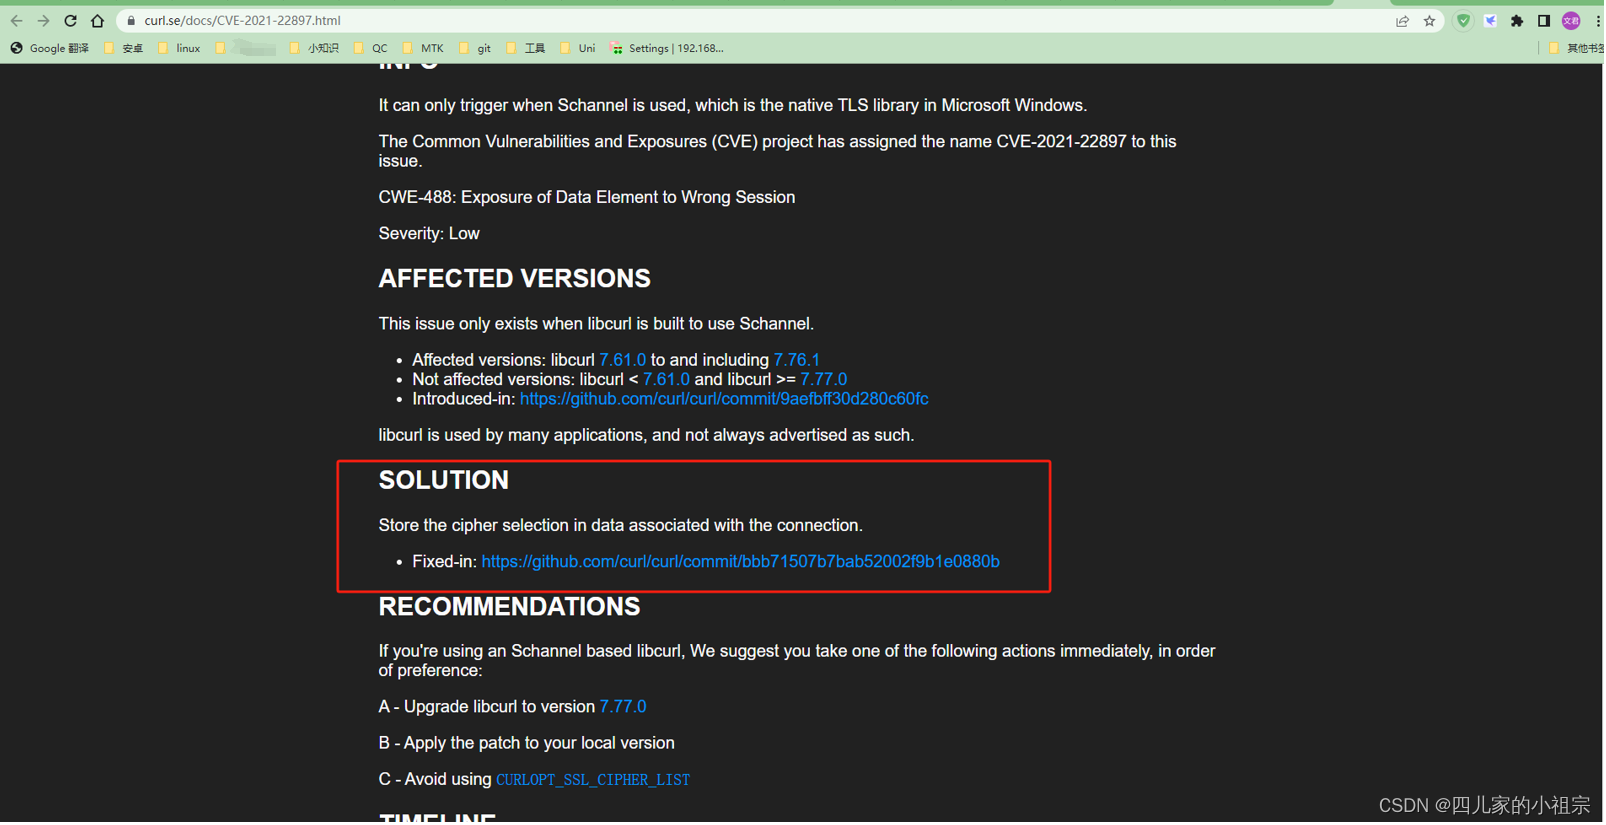
Task: Open the 工具 bookmark folder
Action: click(526, 48)
